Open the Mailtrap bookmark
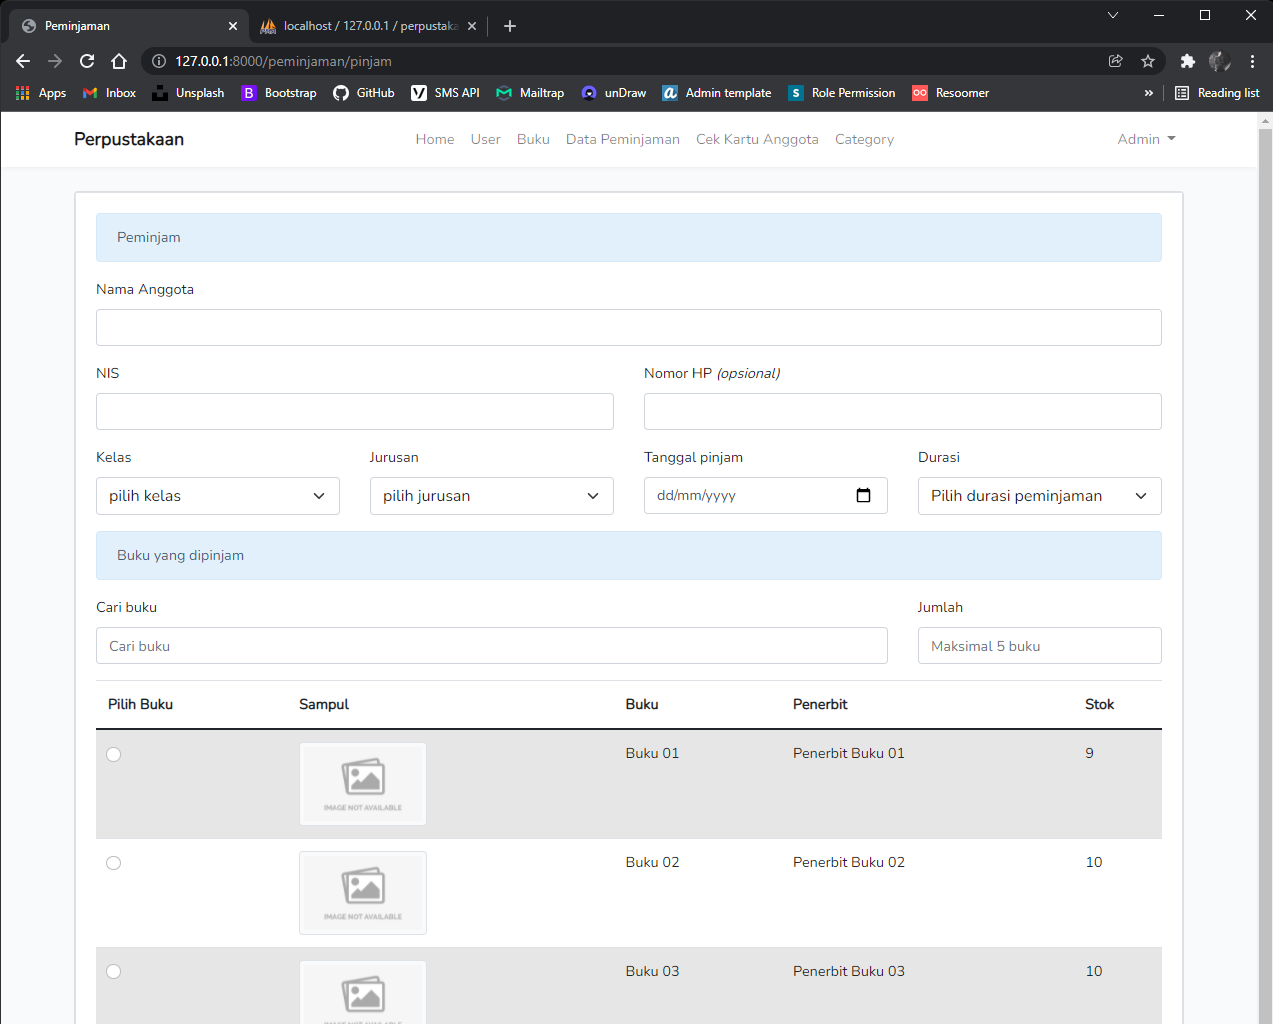 tap(530, 93)
